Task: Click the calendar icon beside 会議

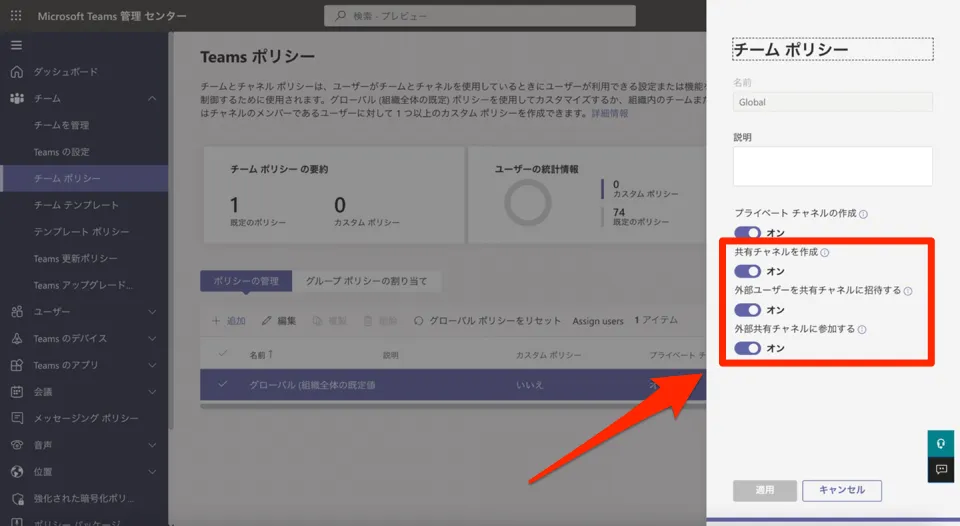Action: click(16, 391)
